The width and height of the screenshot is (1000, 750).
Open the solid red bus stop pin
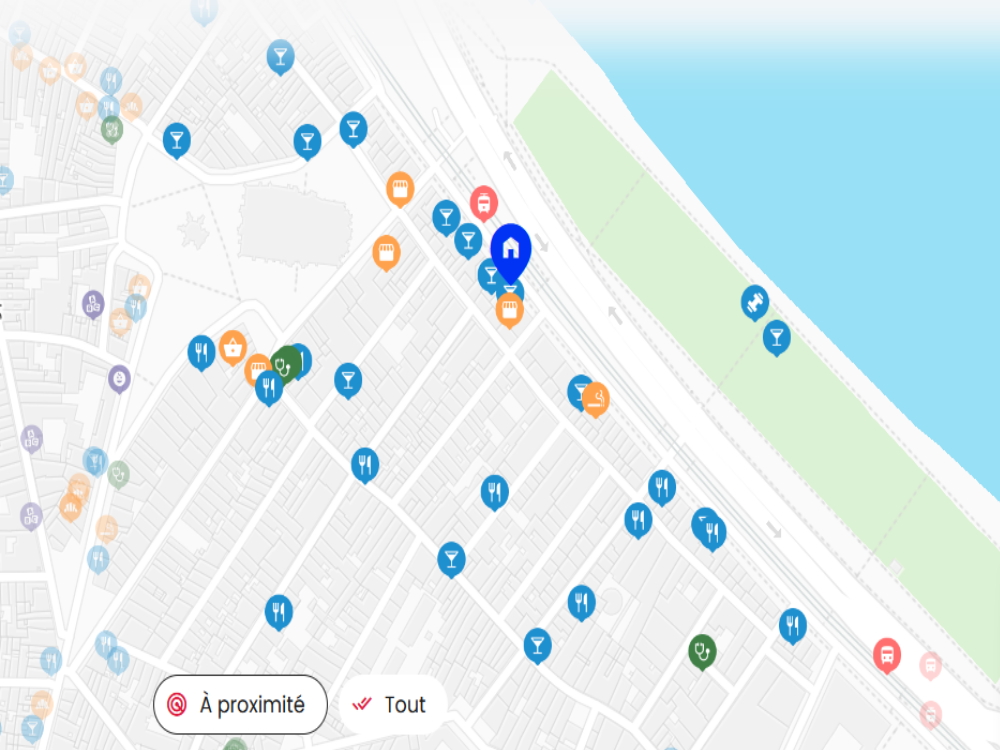point(886,654)
